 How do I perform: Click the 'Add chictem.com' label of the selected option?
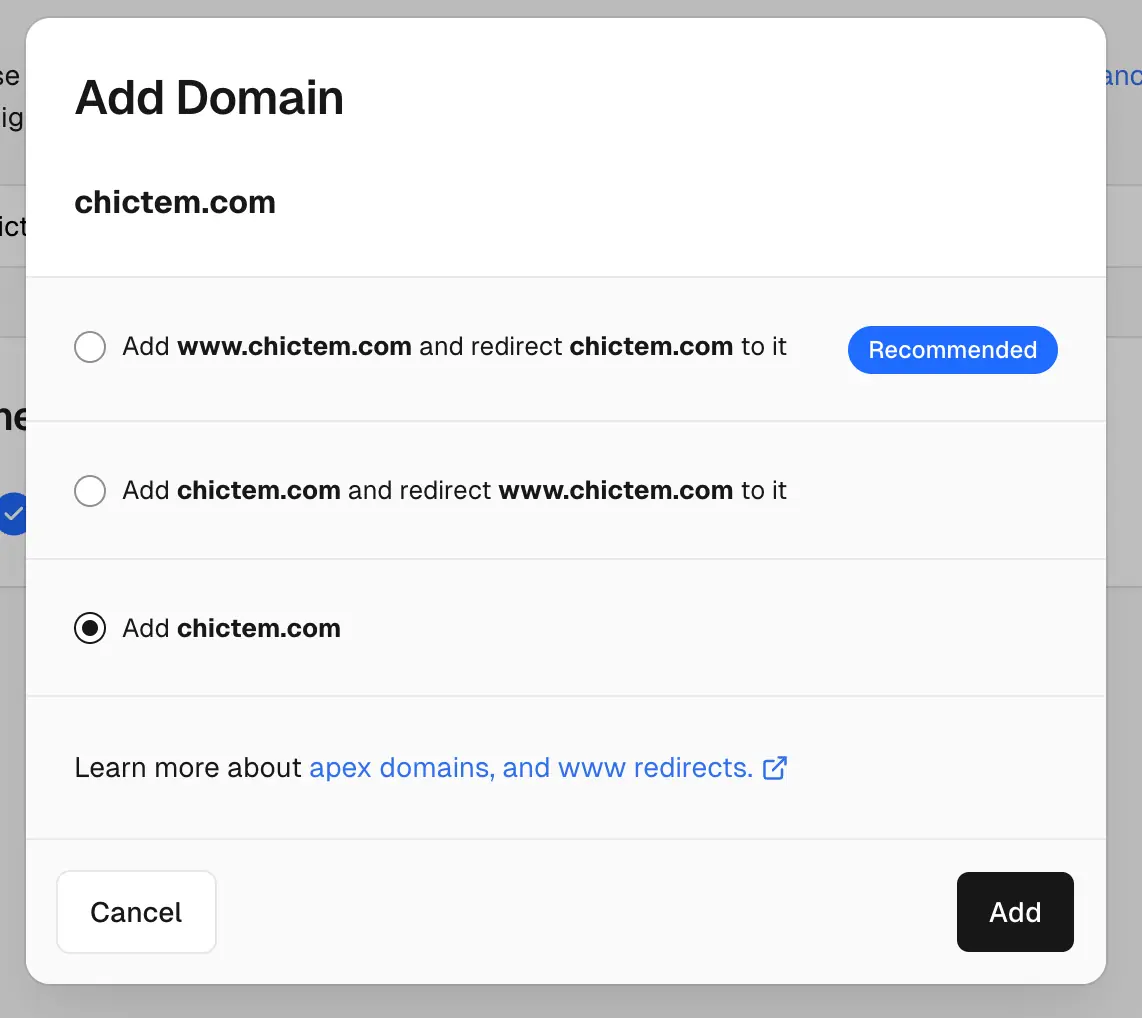pyautogui.click(x=231, y=629)
